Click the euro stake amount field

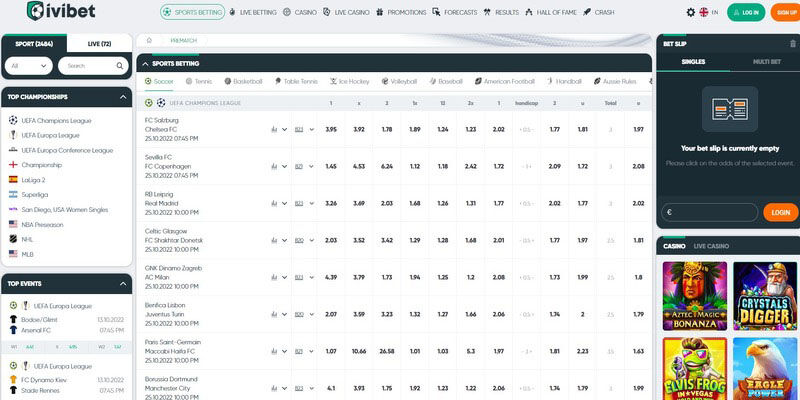710,212
